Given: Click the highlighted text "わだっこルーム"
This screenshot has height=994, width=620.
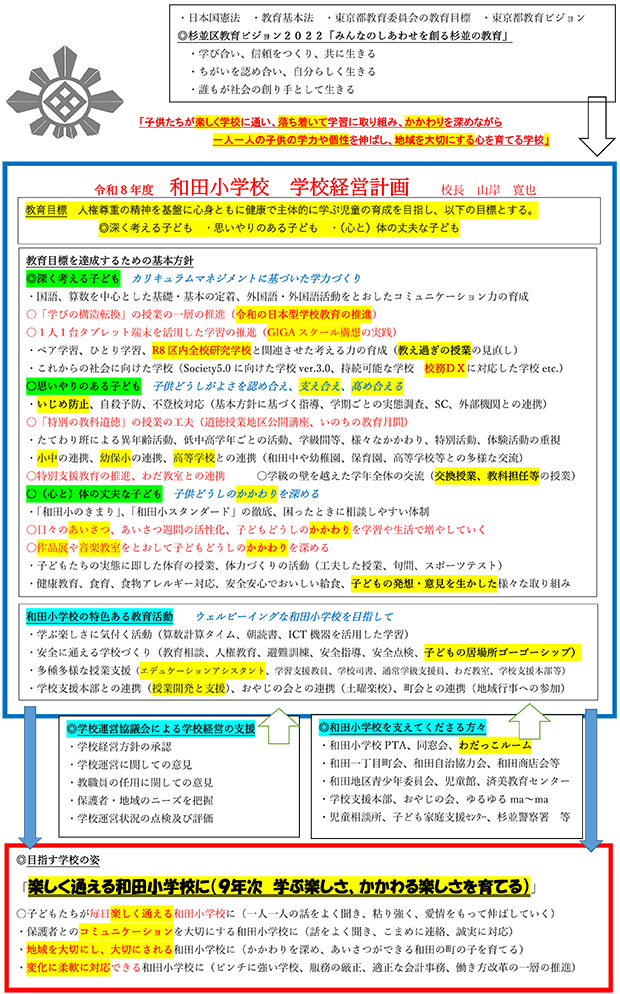Looking at the screenshot, I should 495,745.
